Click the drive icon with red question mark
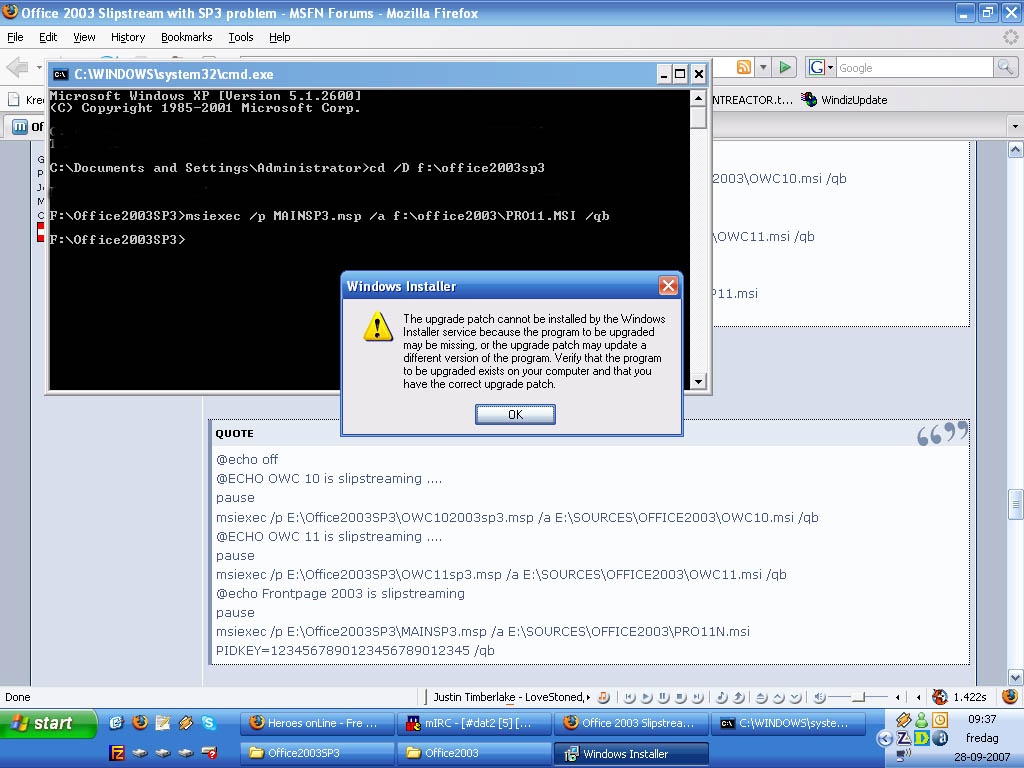The image size is (1024, 768). (209, 753)
